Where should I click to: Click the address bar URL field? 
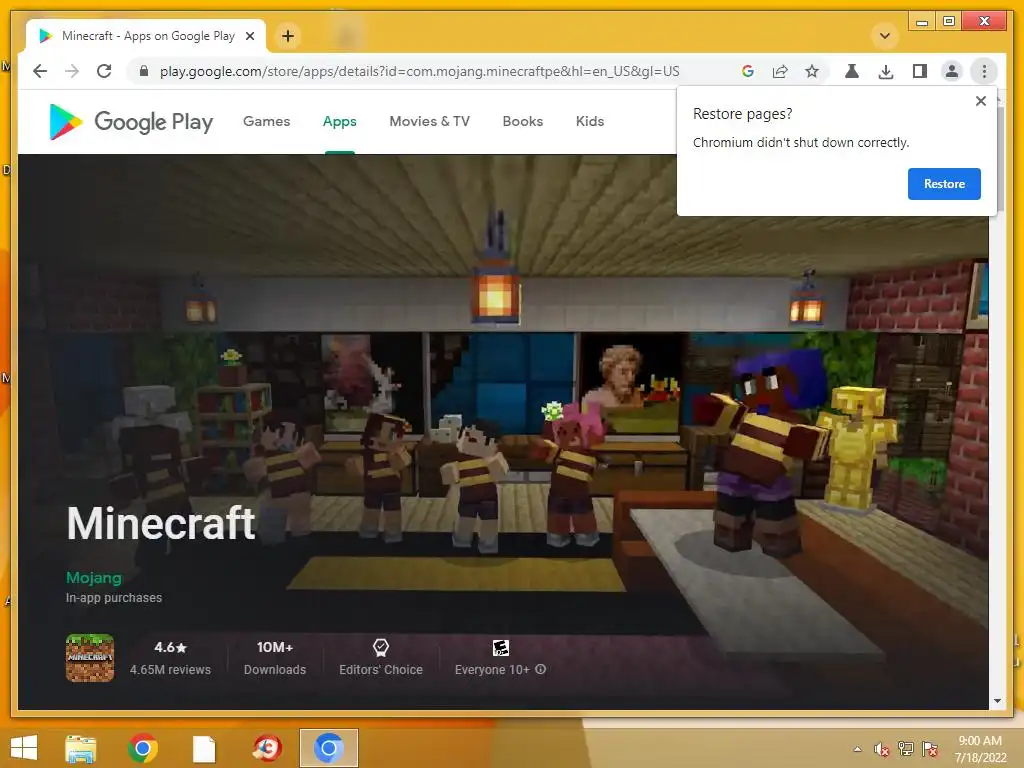[x=419, y=71]
